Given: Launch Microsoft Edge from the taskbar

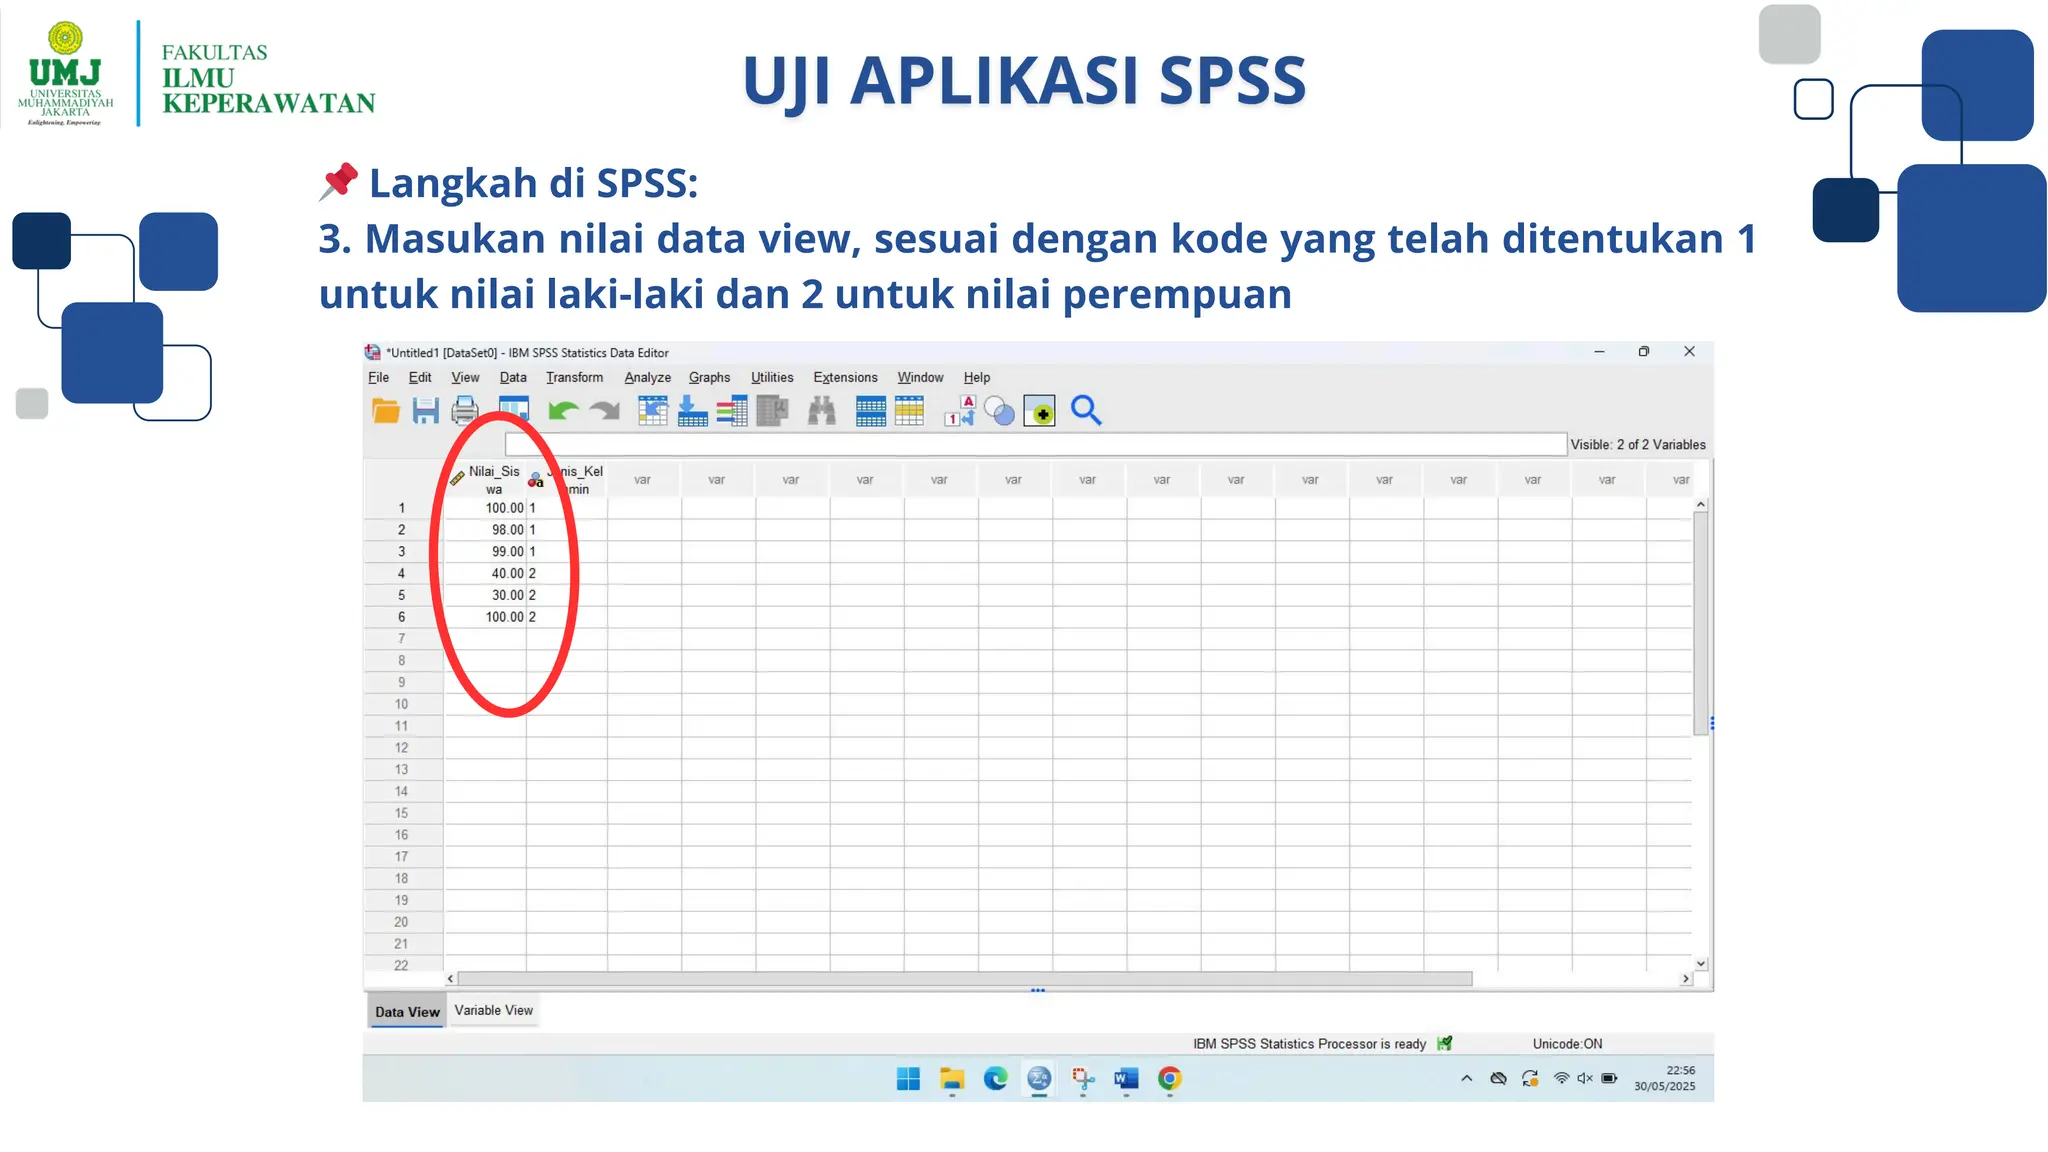Looking at the screenshot, I should (x=996, y=1079).
